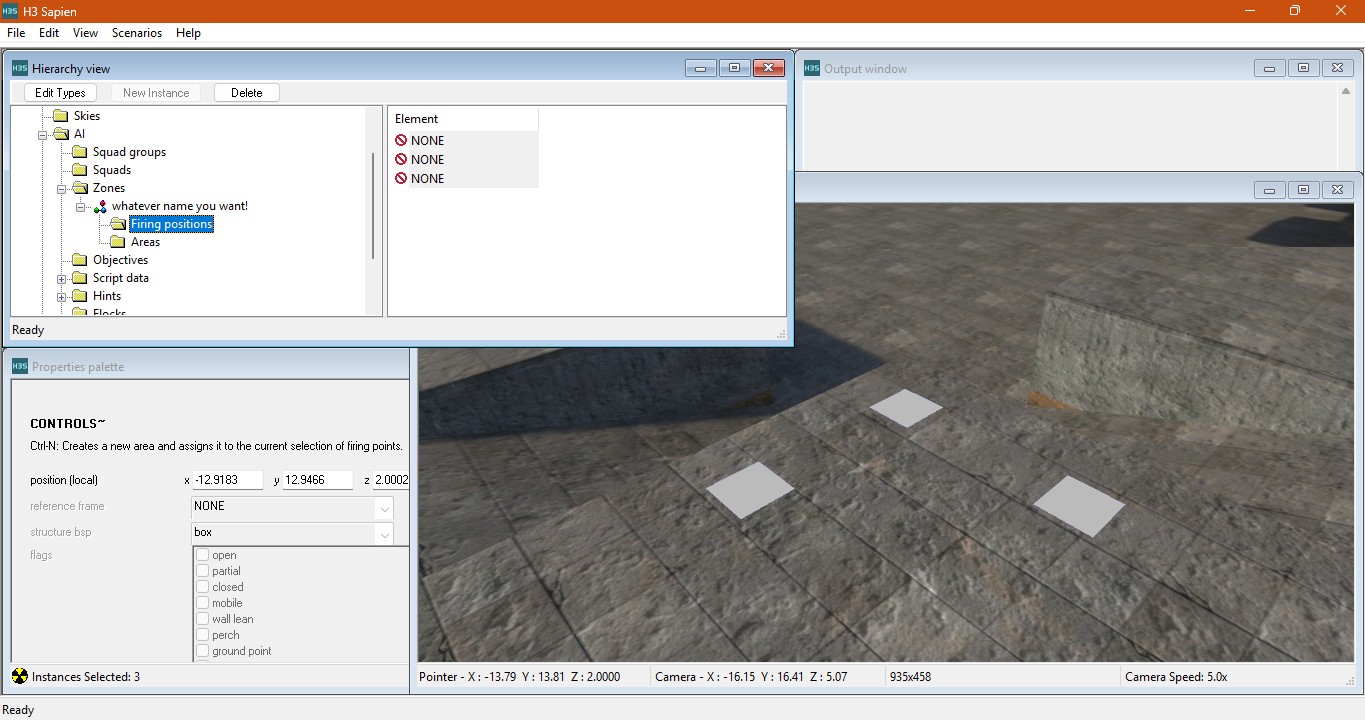This screenshot has width=1365, height=720.
Task: Click the 'Camera - X : -16.15' status readout
Action: tap(751, 677)
